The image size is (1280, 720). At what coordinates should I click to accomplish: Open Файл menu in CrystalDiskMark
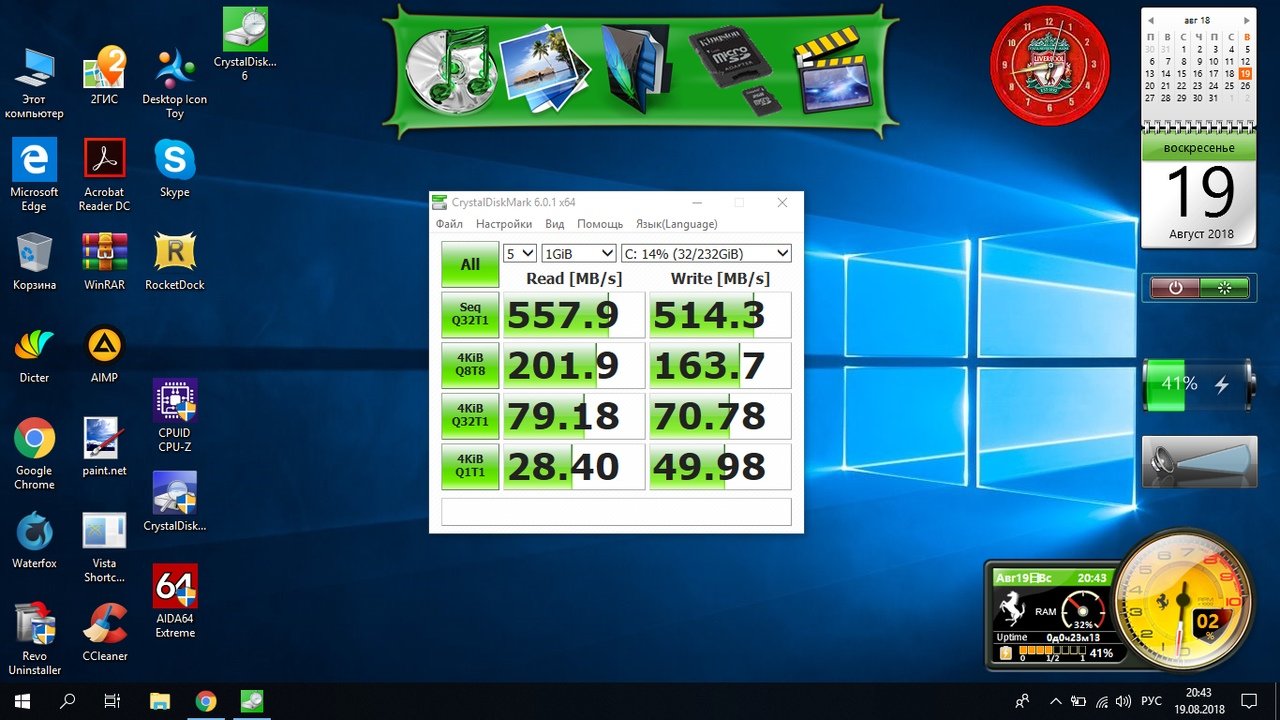pyautogui.click(x=449, y=224)
